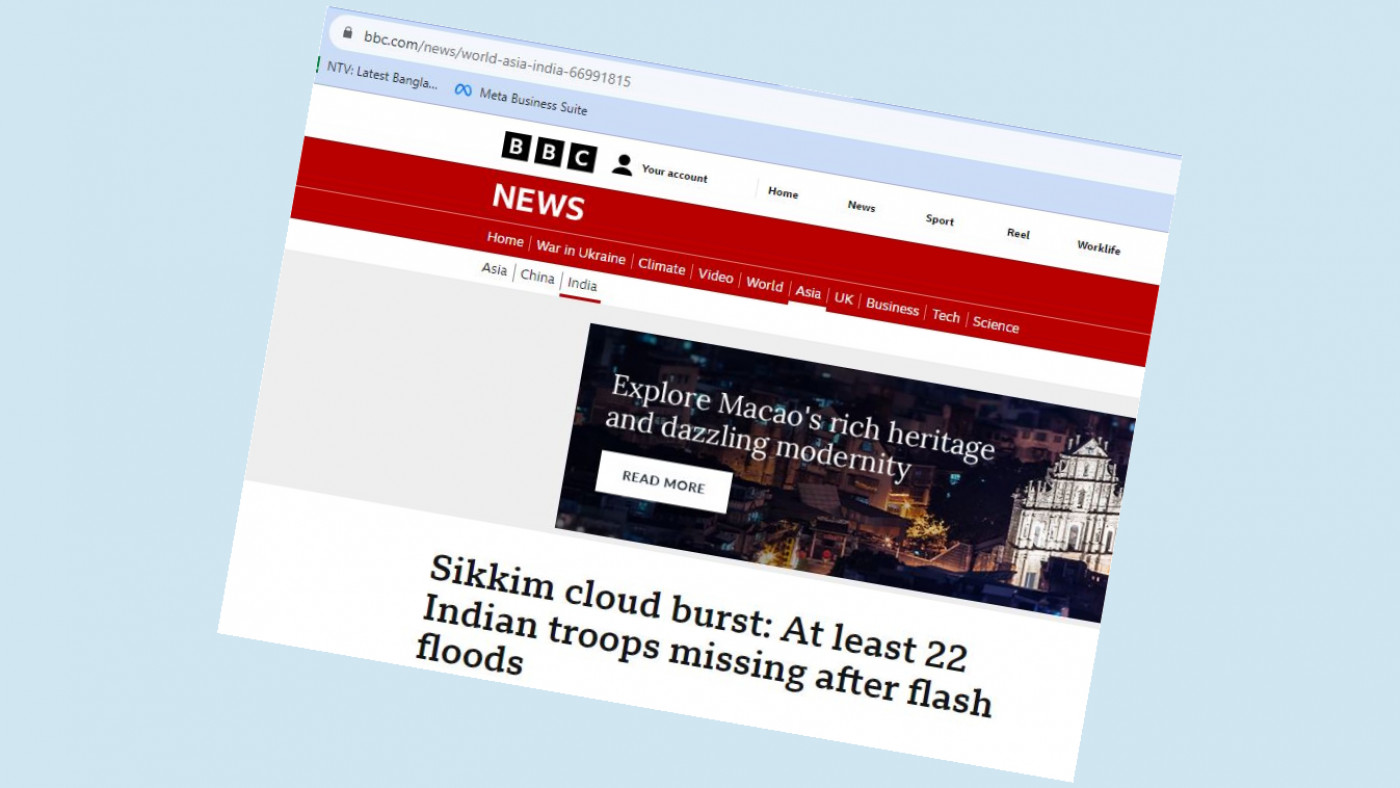Viewport: 1400px width, 788px height.
Task: Select Home in red news menu
Action: (505, 239)
